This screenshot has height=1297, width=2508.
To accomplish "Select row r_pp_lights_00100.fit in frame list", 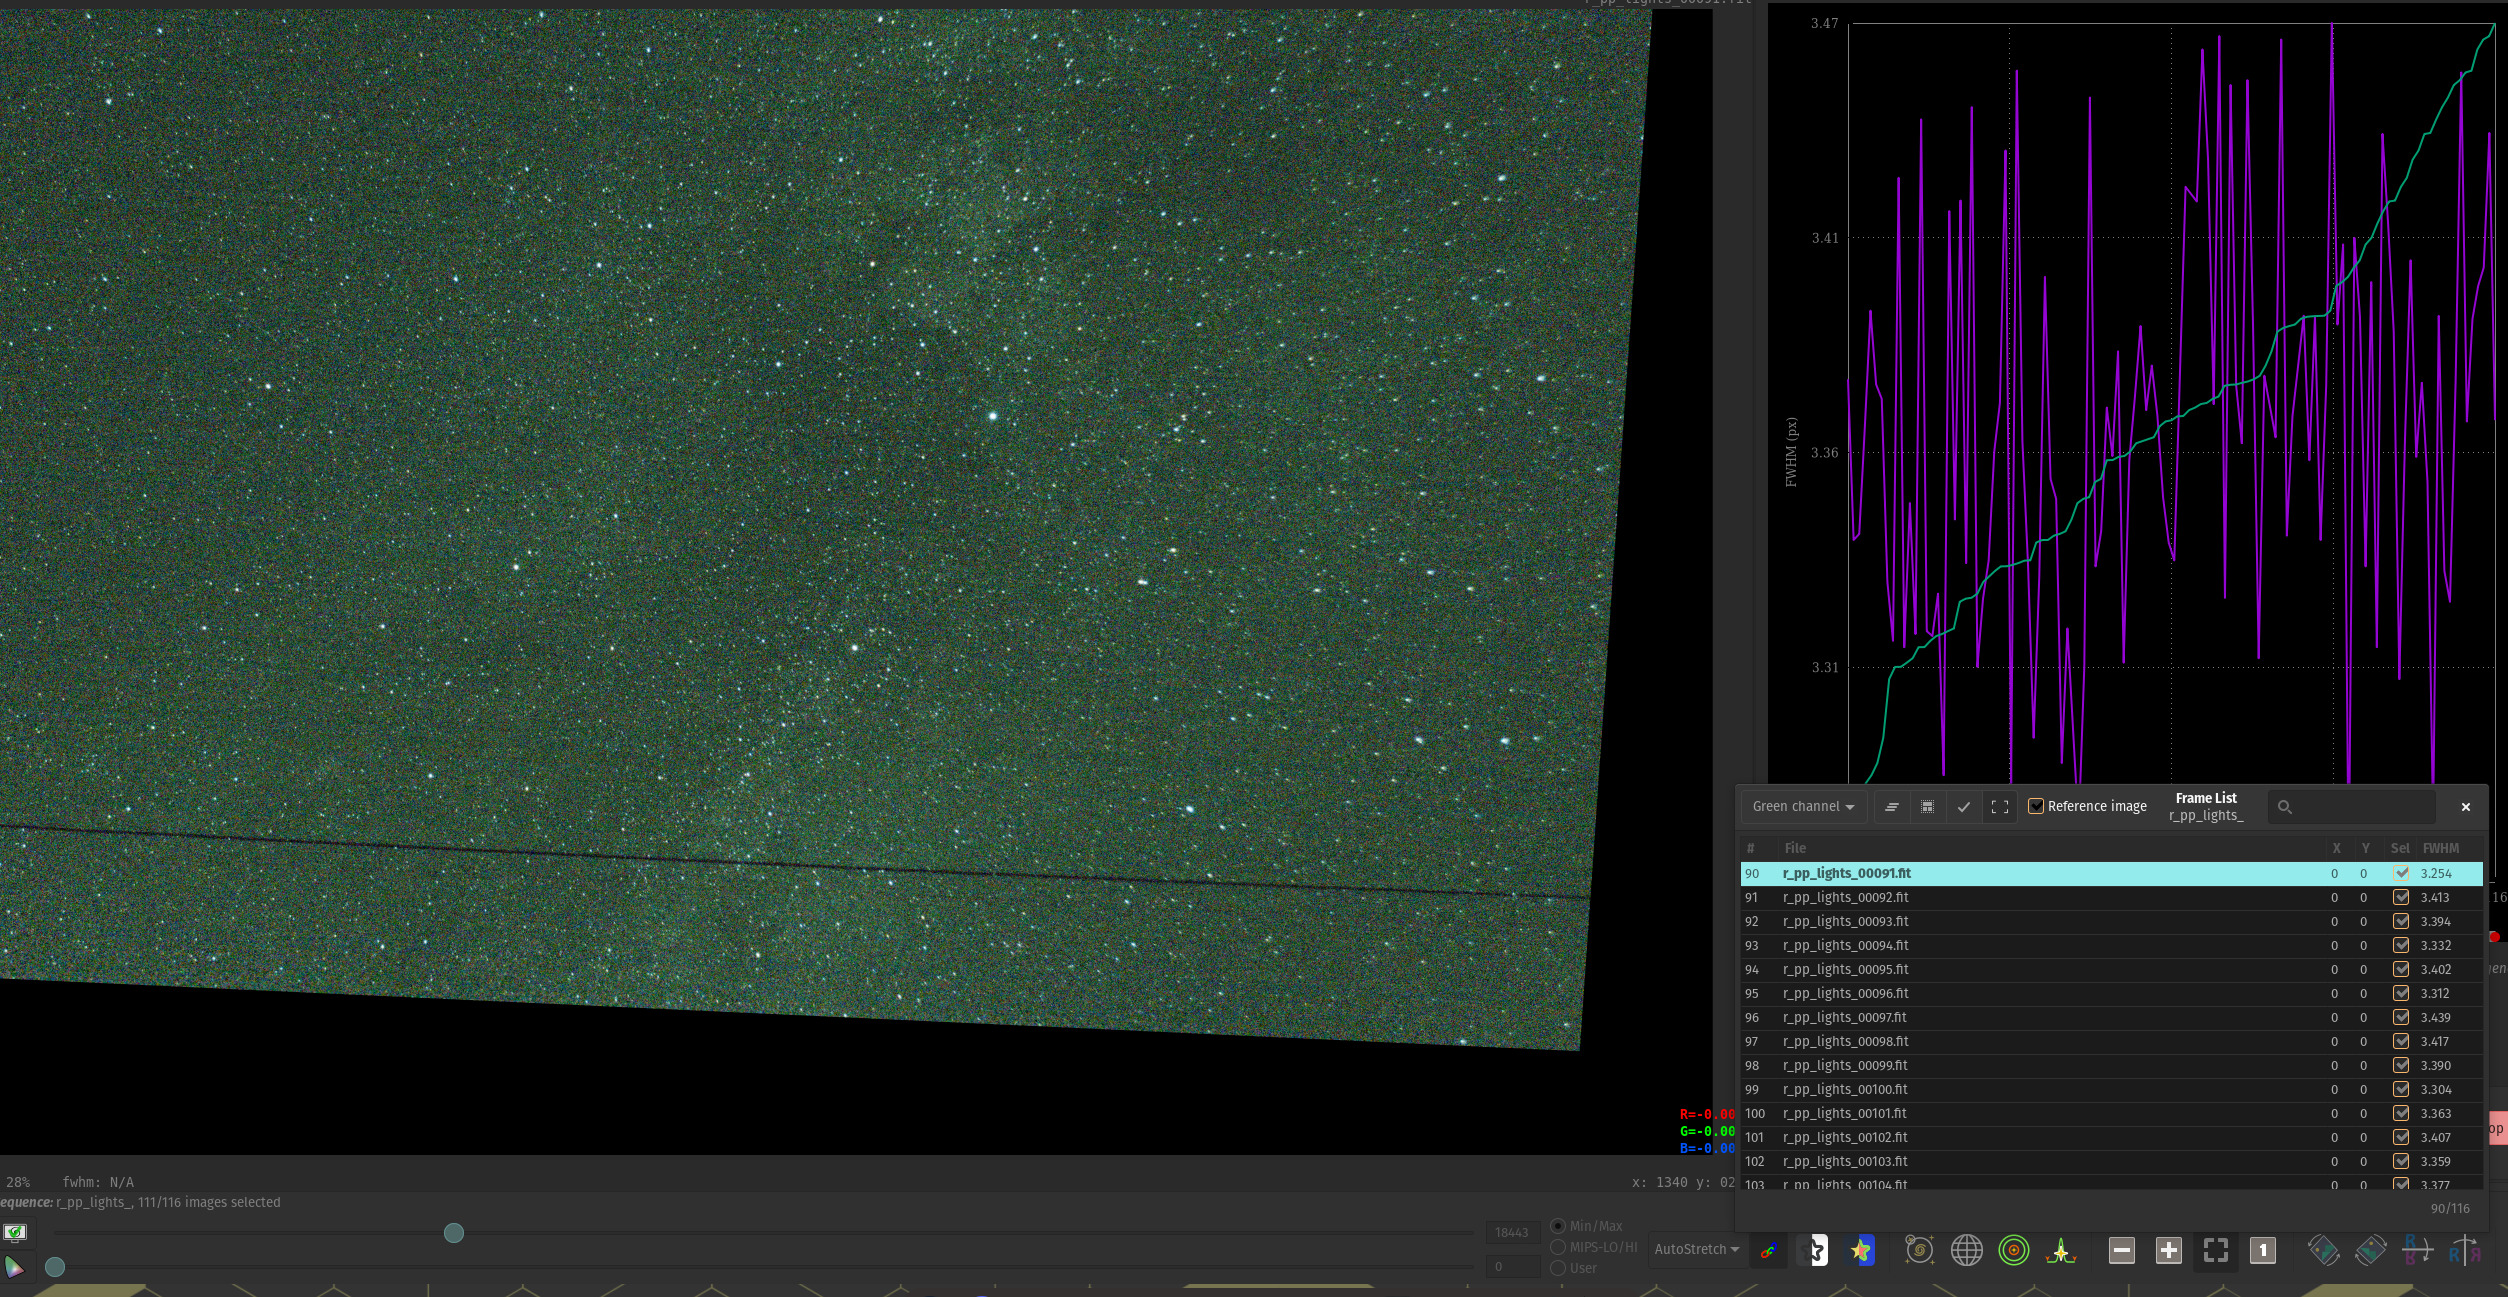I will 1845,1089.
